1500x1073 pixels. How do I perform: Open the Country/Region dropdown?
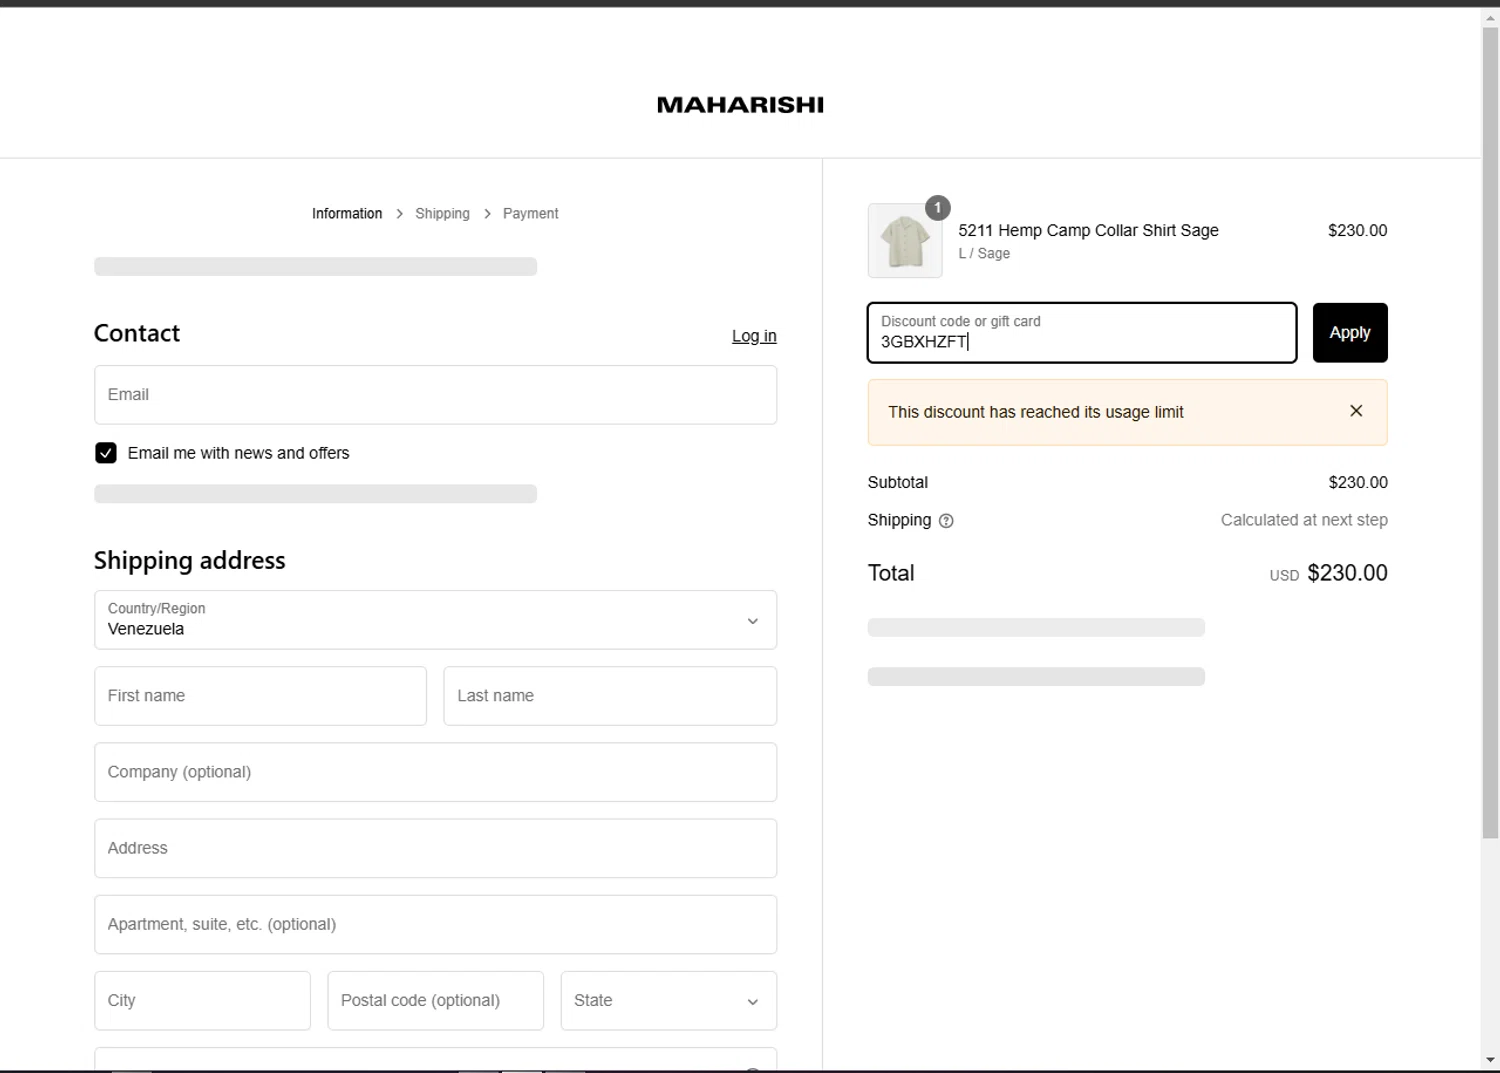(x=435, y=620)
